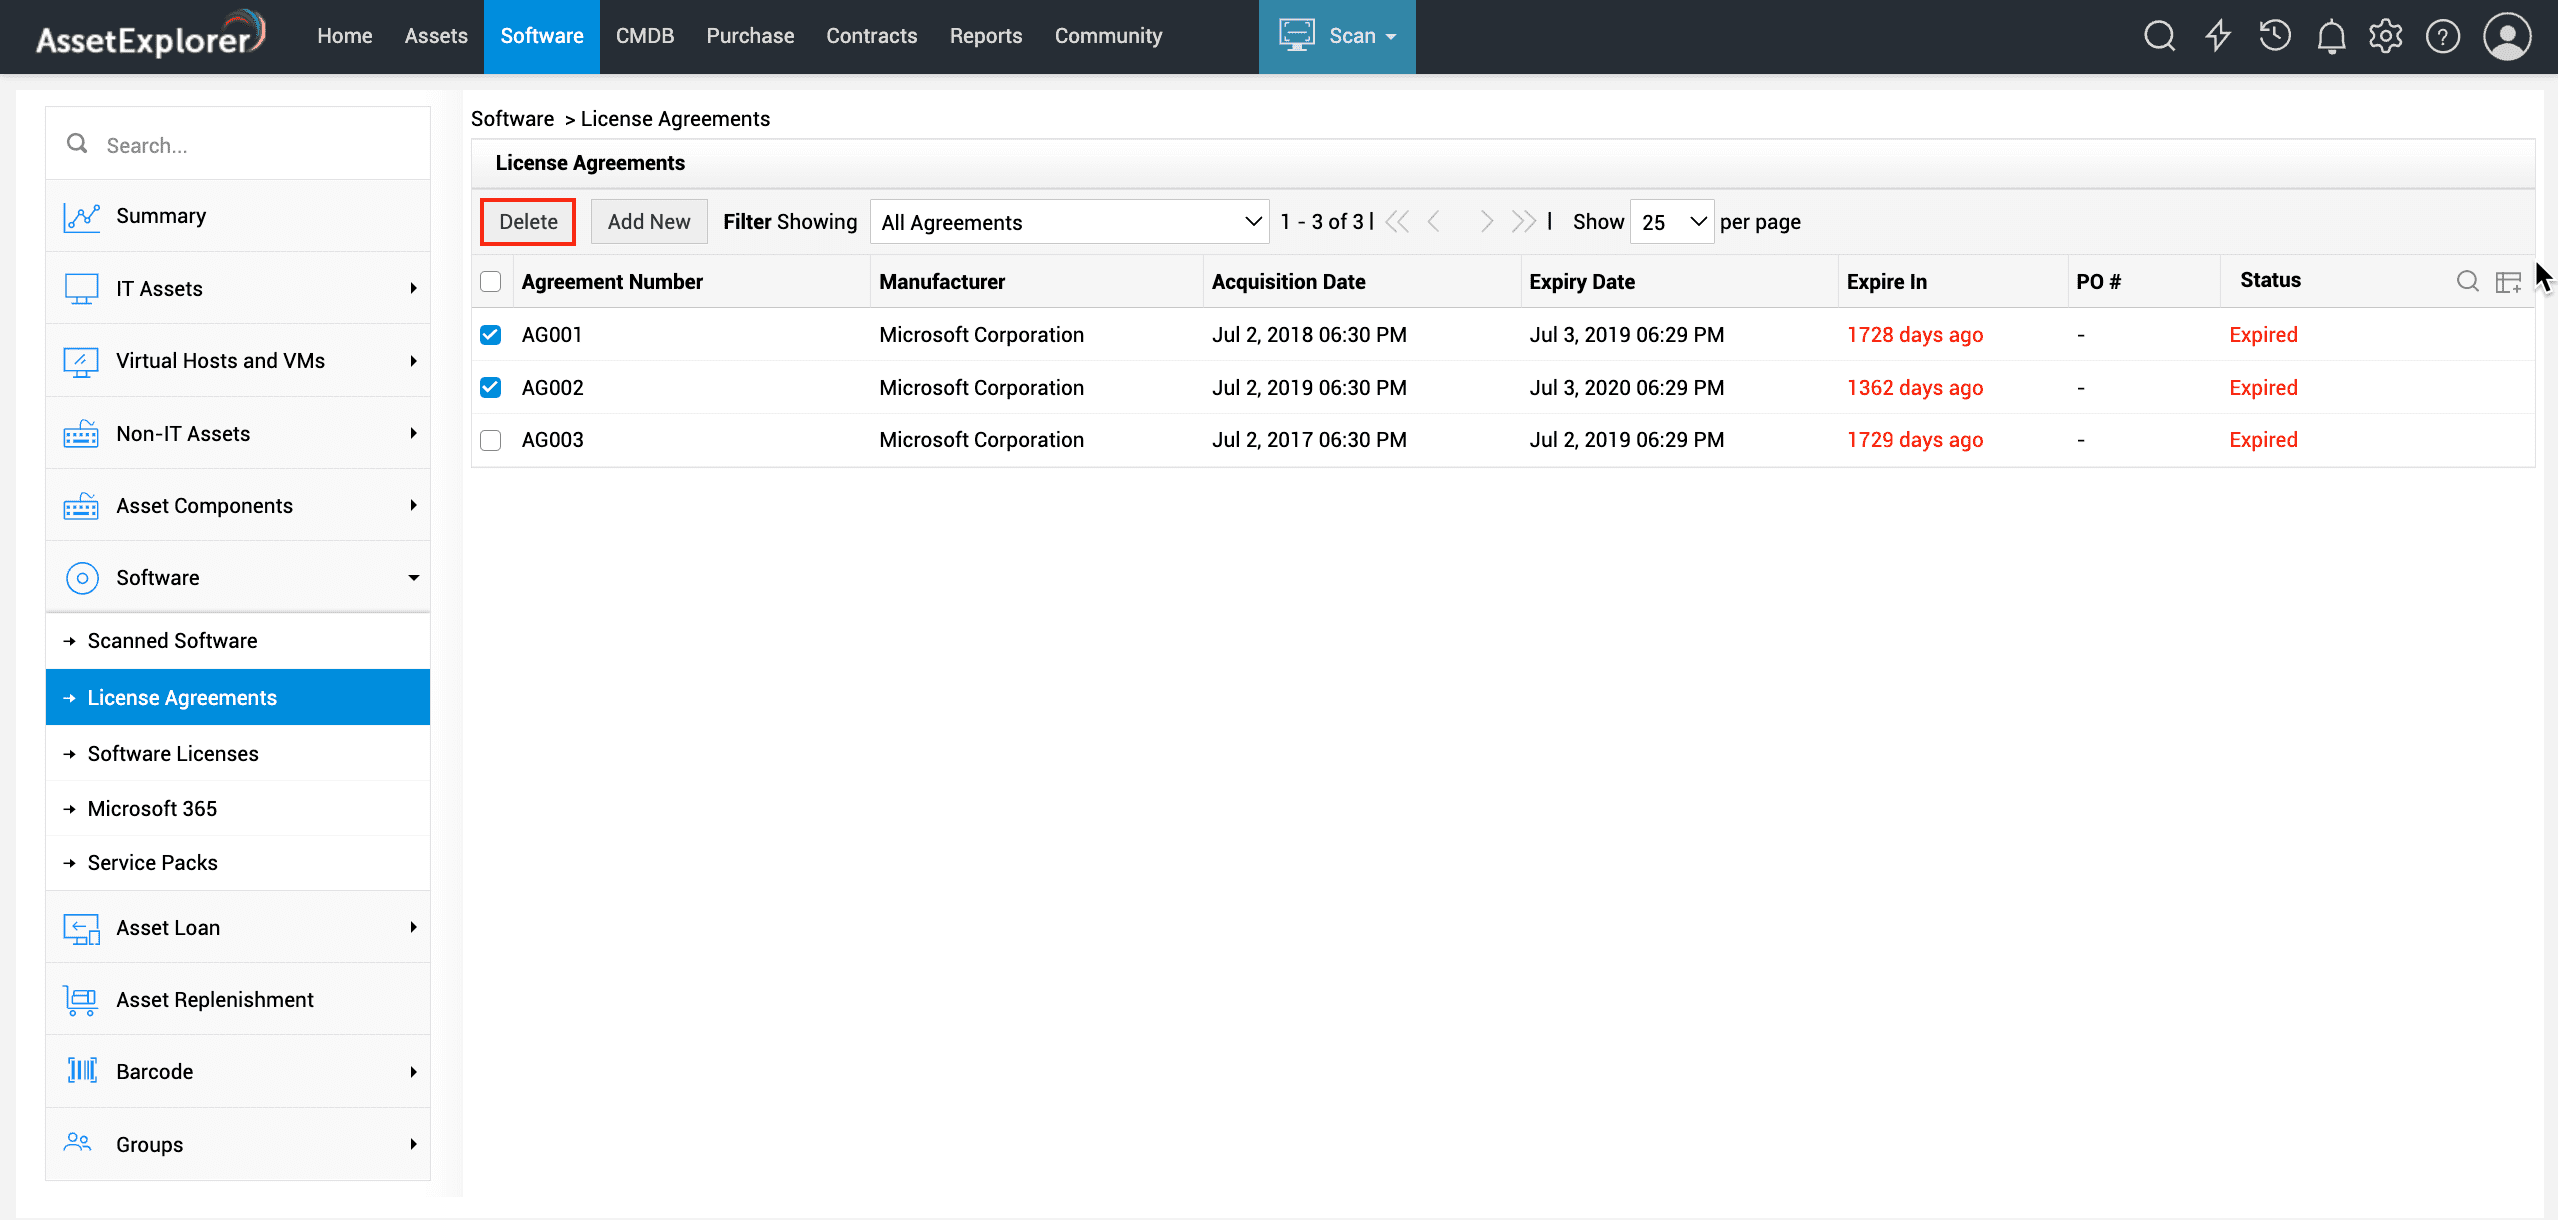Click the help question mark icon
Viewport: 2558px width, 1220px height.
[x=2443, y=37]
